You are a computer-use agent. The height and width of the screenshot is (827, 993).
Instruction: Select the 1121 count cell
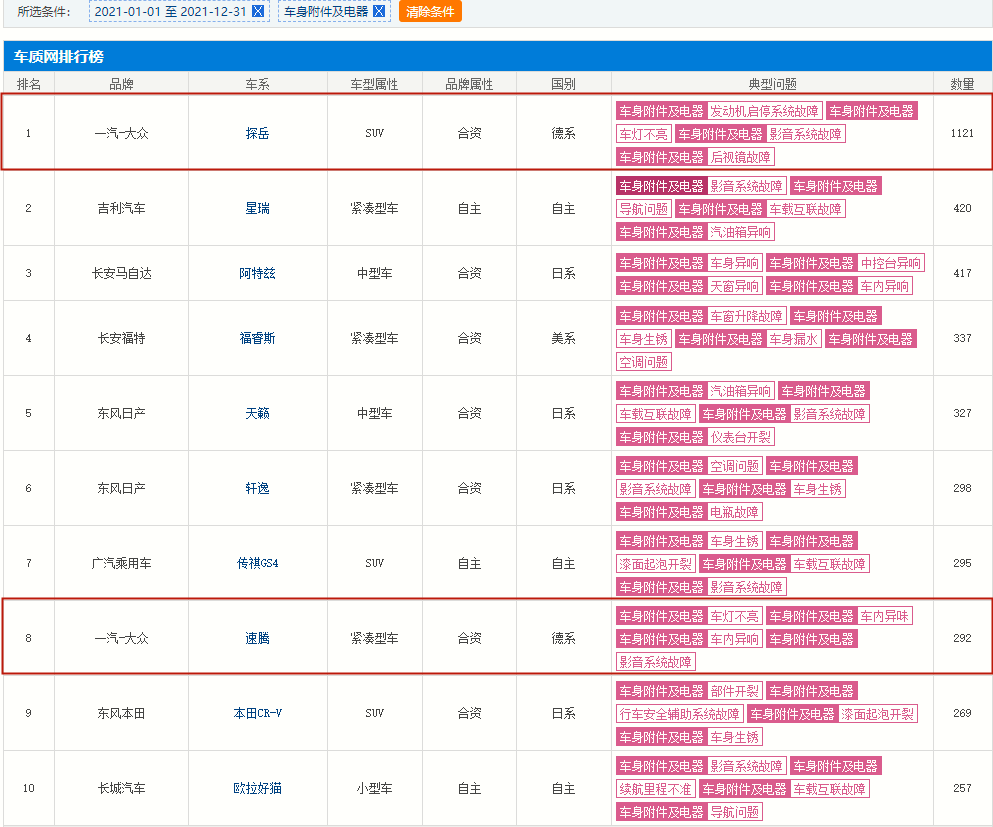(962, 133)
